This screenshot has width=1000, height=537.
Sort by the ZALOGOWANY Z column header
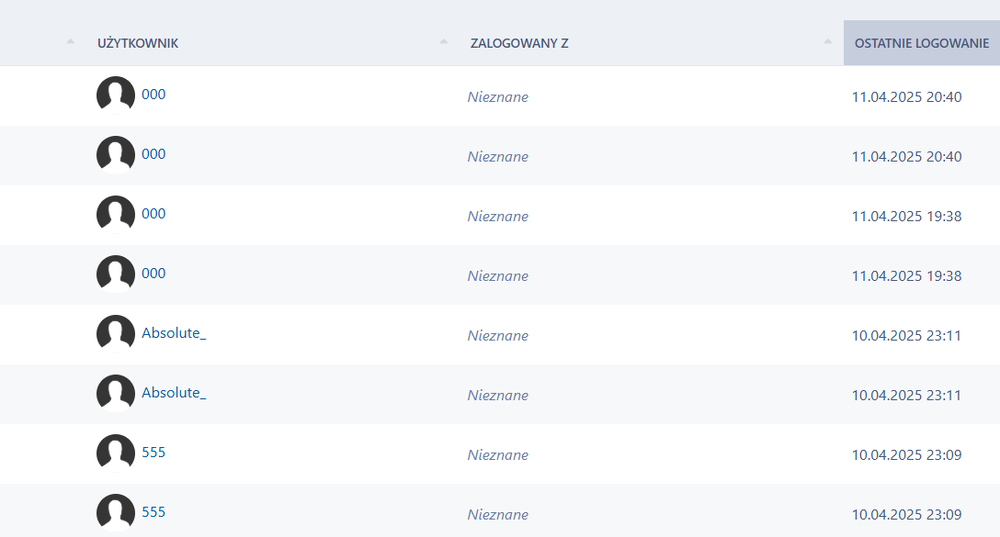pyautogui.click(x=519, y=43)
